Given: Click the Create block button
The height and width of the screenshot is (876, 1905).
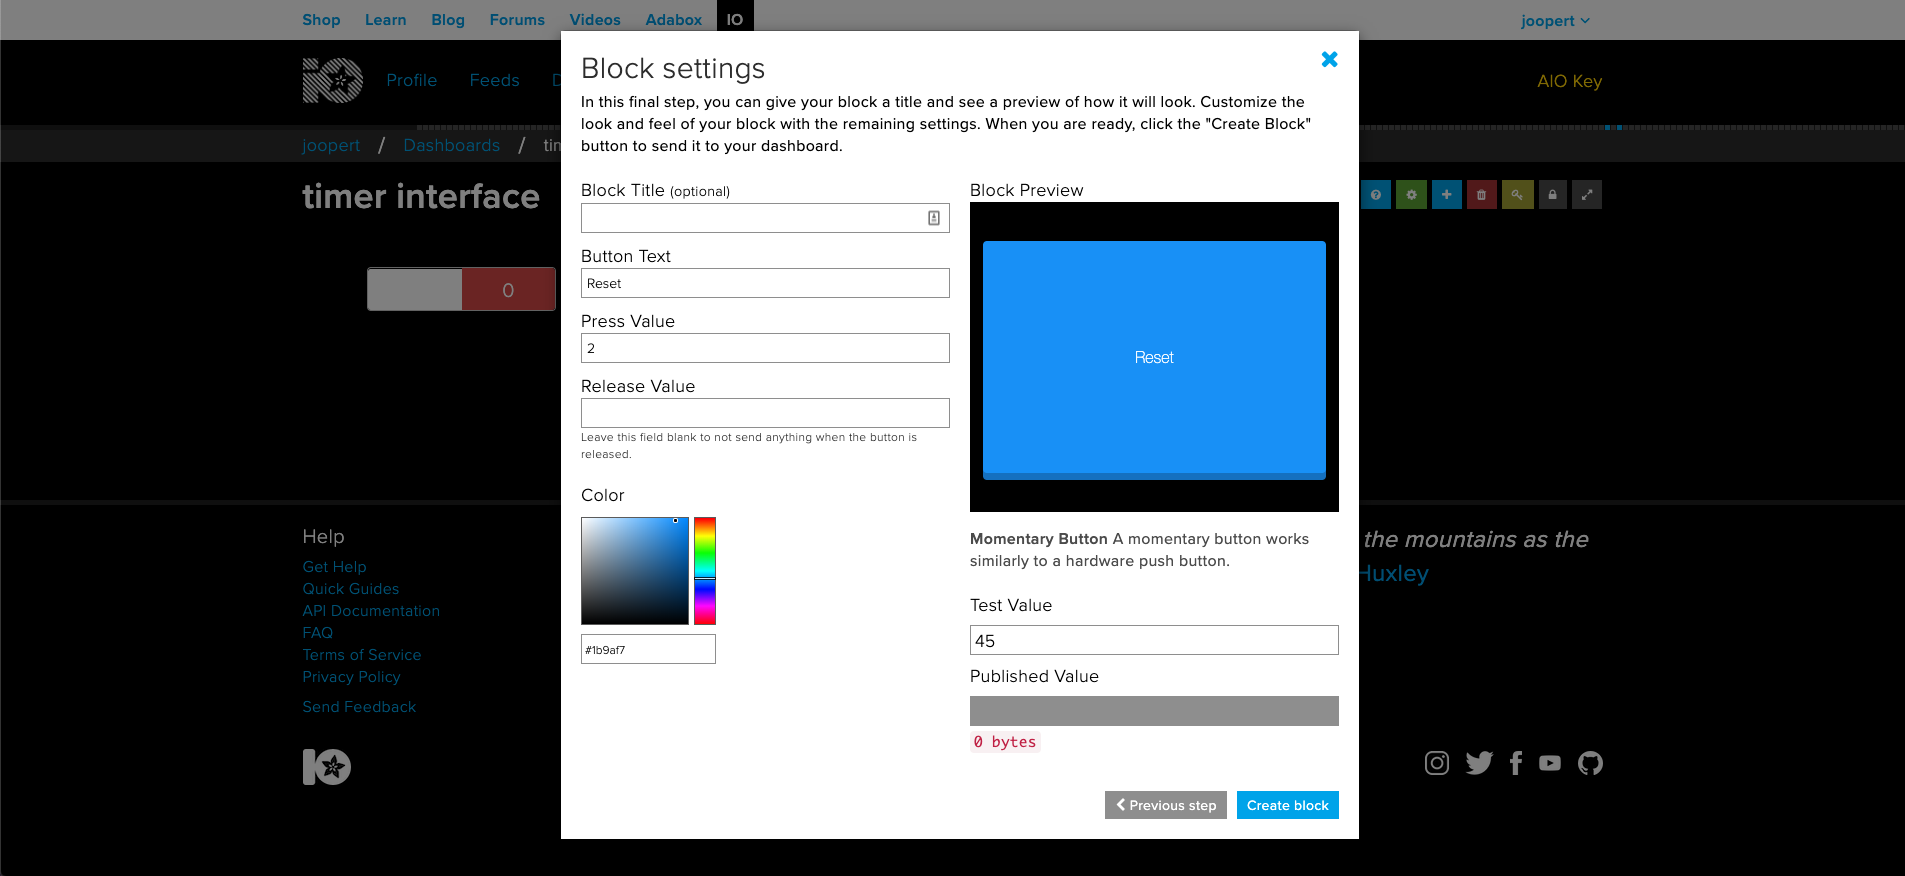Looking at the screenshot, I should click(x=1287, y=805).
